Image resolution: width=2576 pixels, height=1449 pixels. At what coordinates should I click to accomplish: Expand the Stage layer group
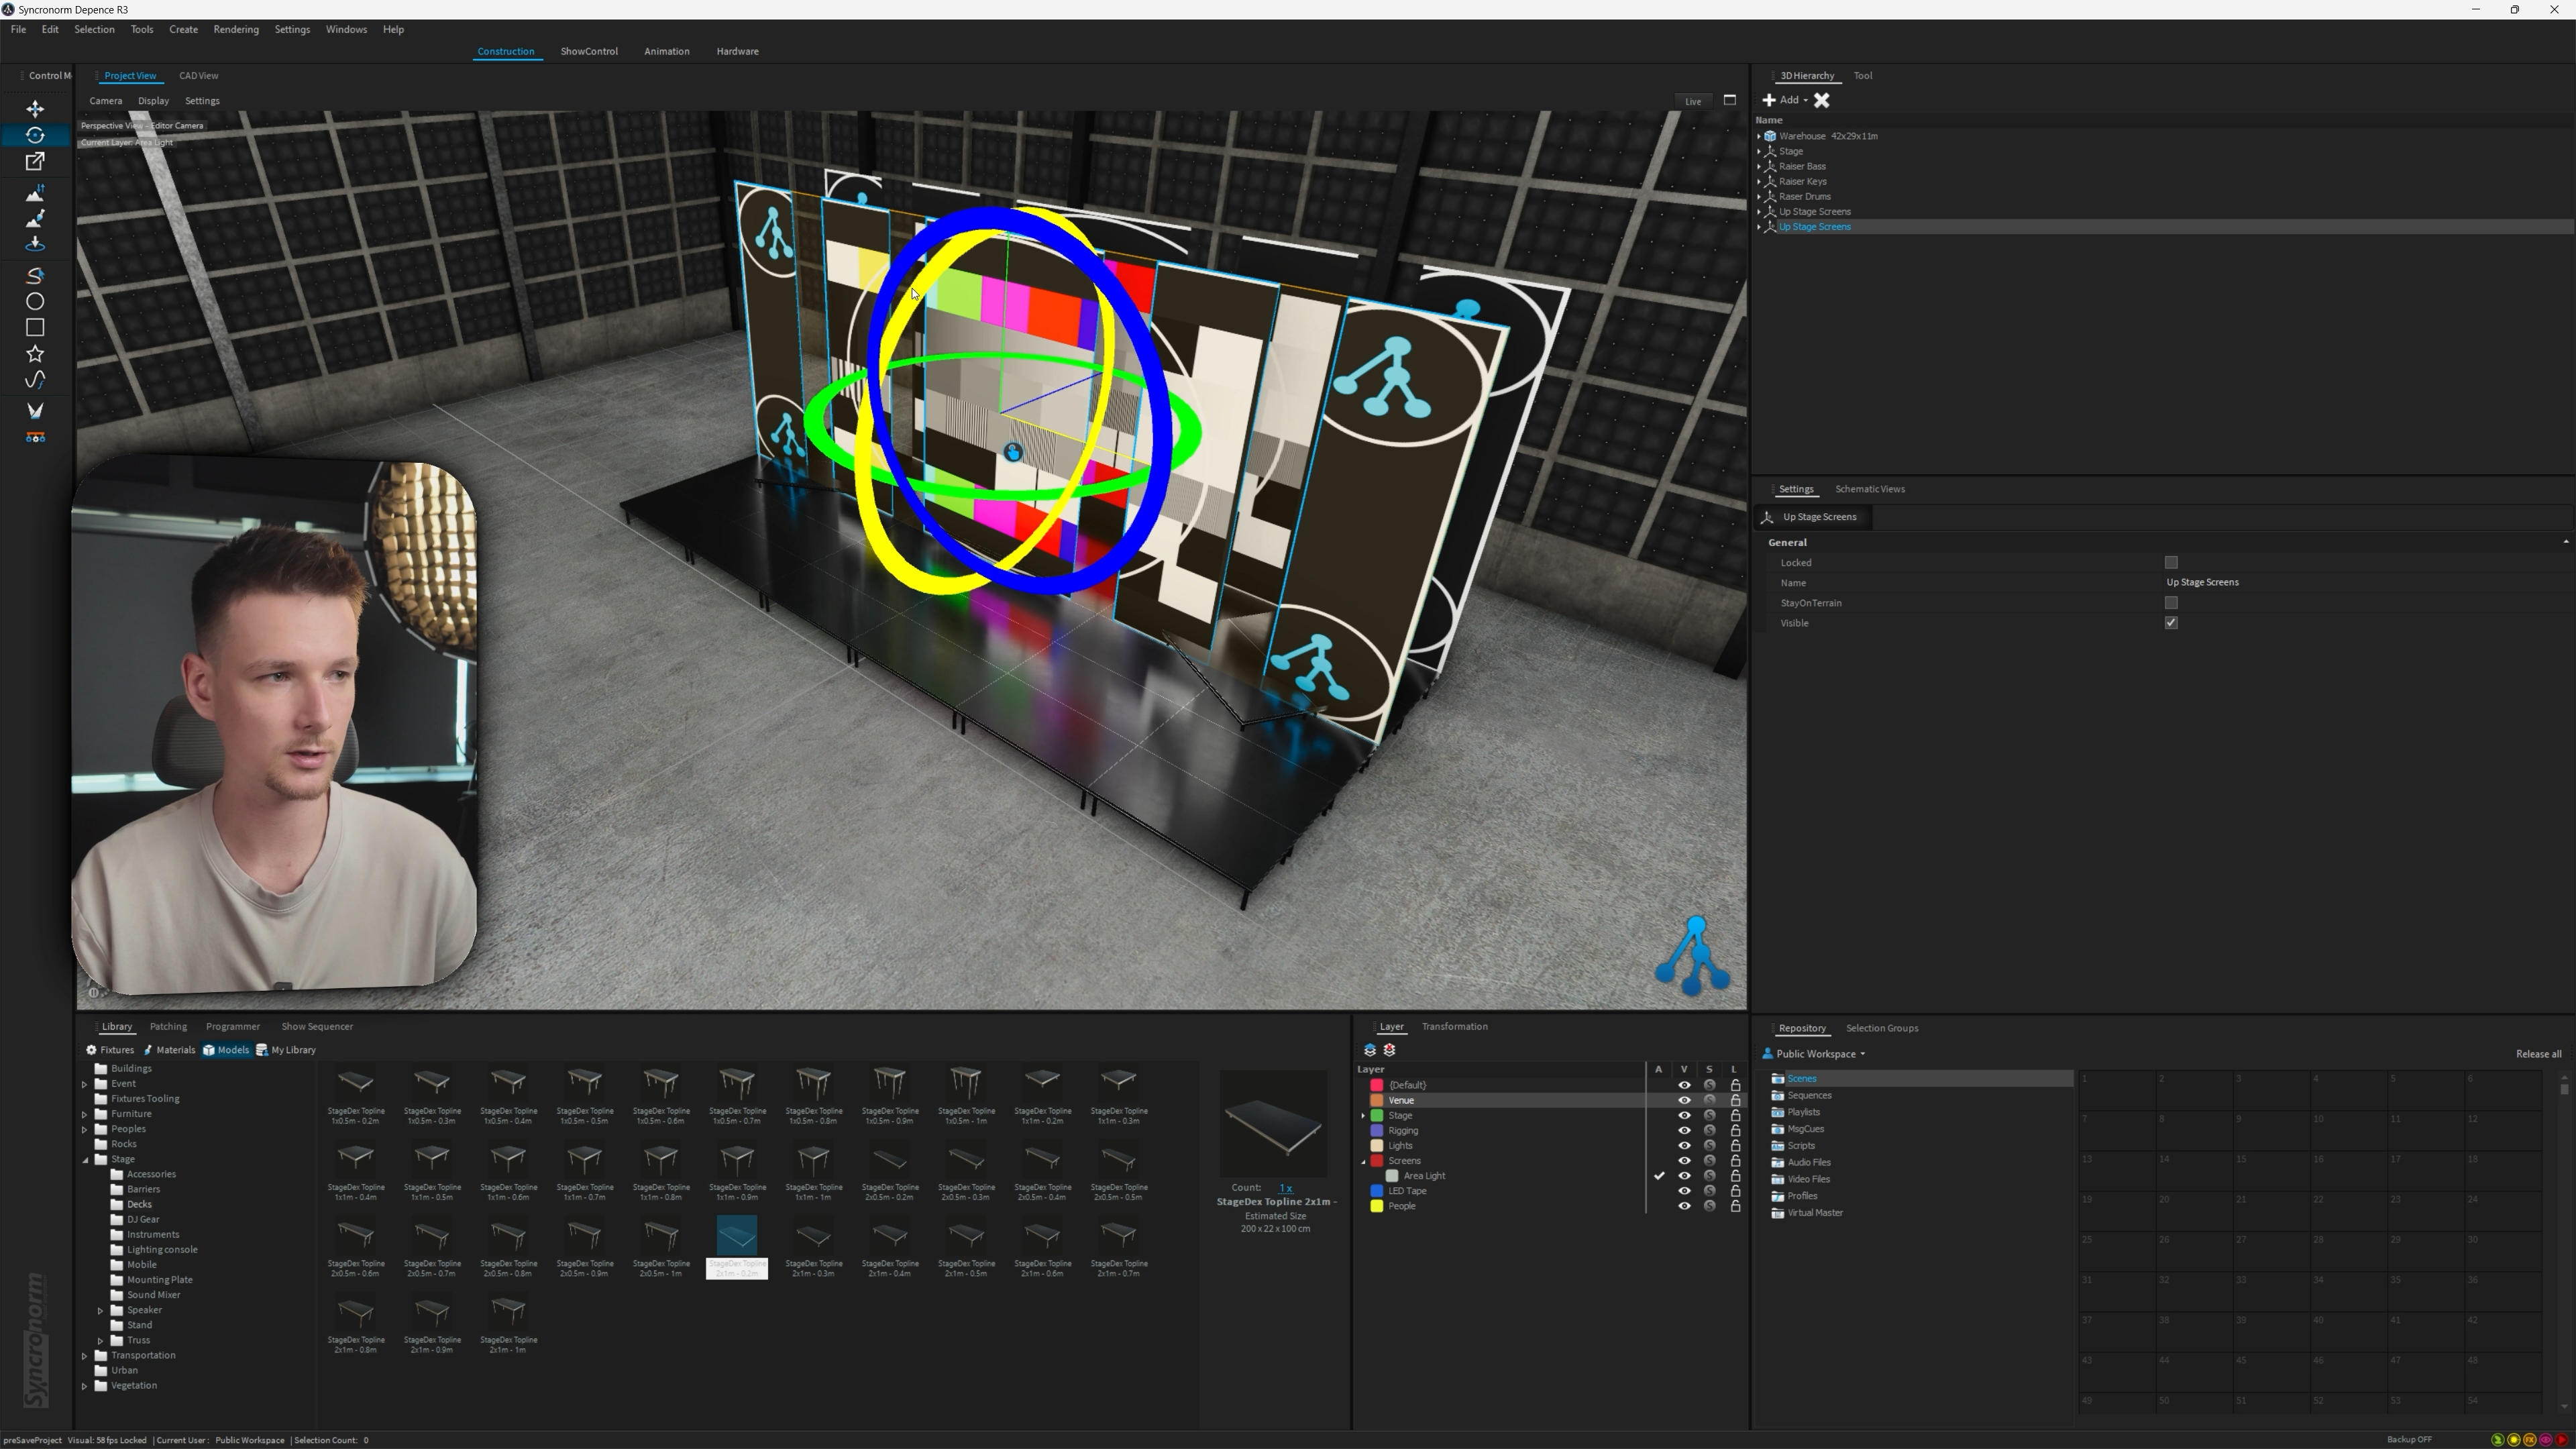pyautogui.click(x=1363, y=1116)
